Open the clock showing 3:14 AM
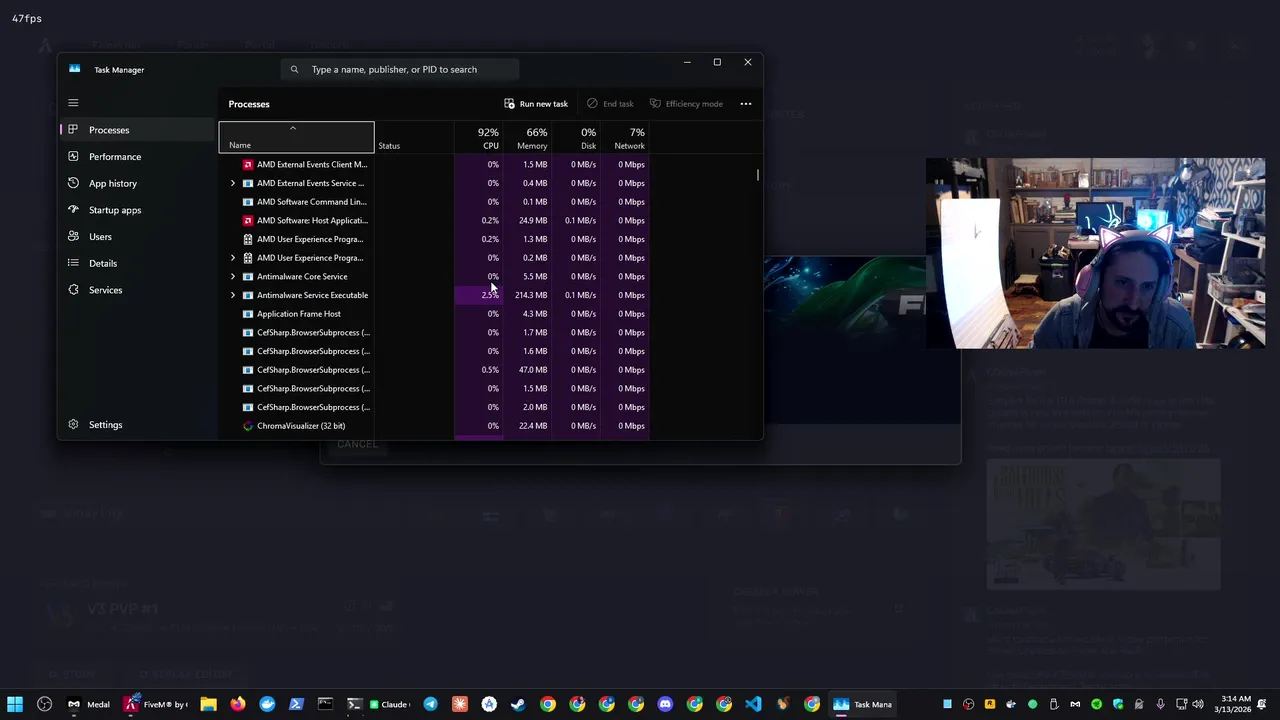 point(1231,704)
